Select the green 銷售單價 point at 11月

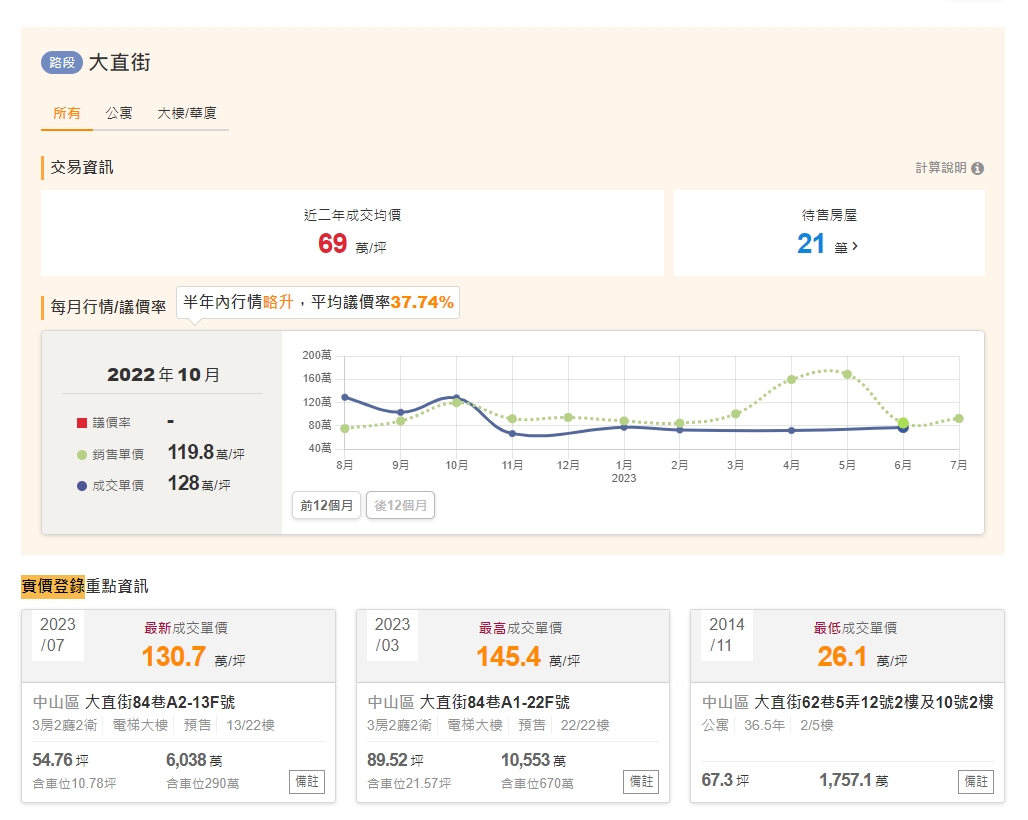coord(512,419)
